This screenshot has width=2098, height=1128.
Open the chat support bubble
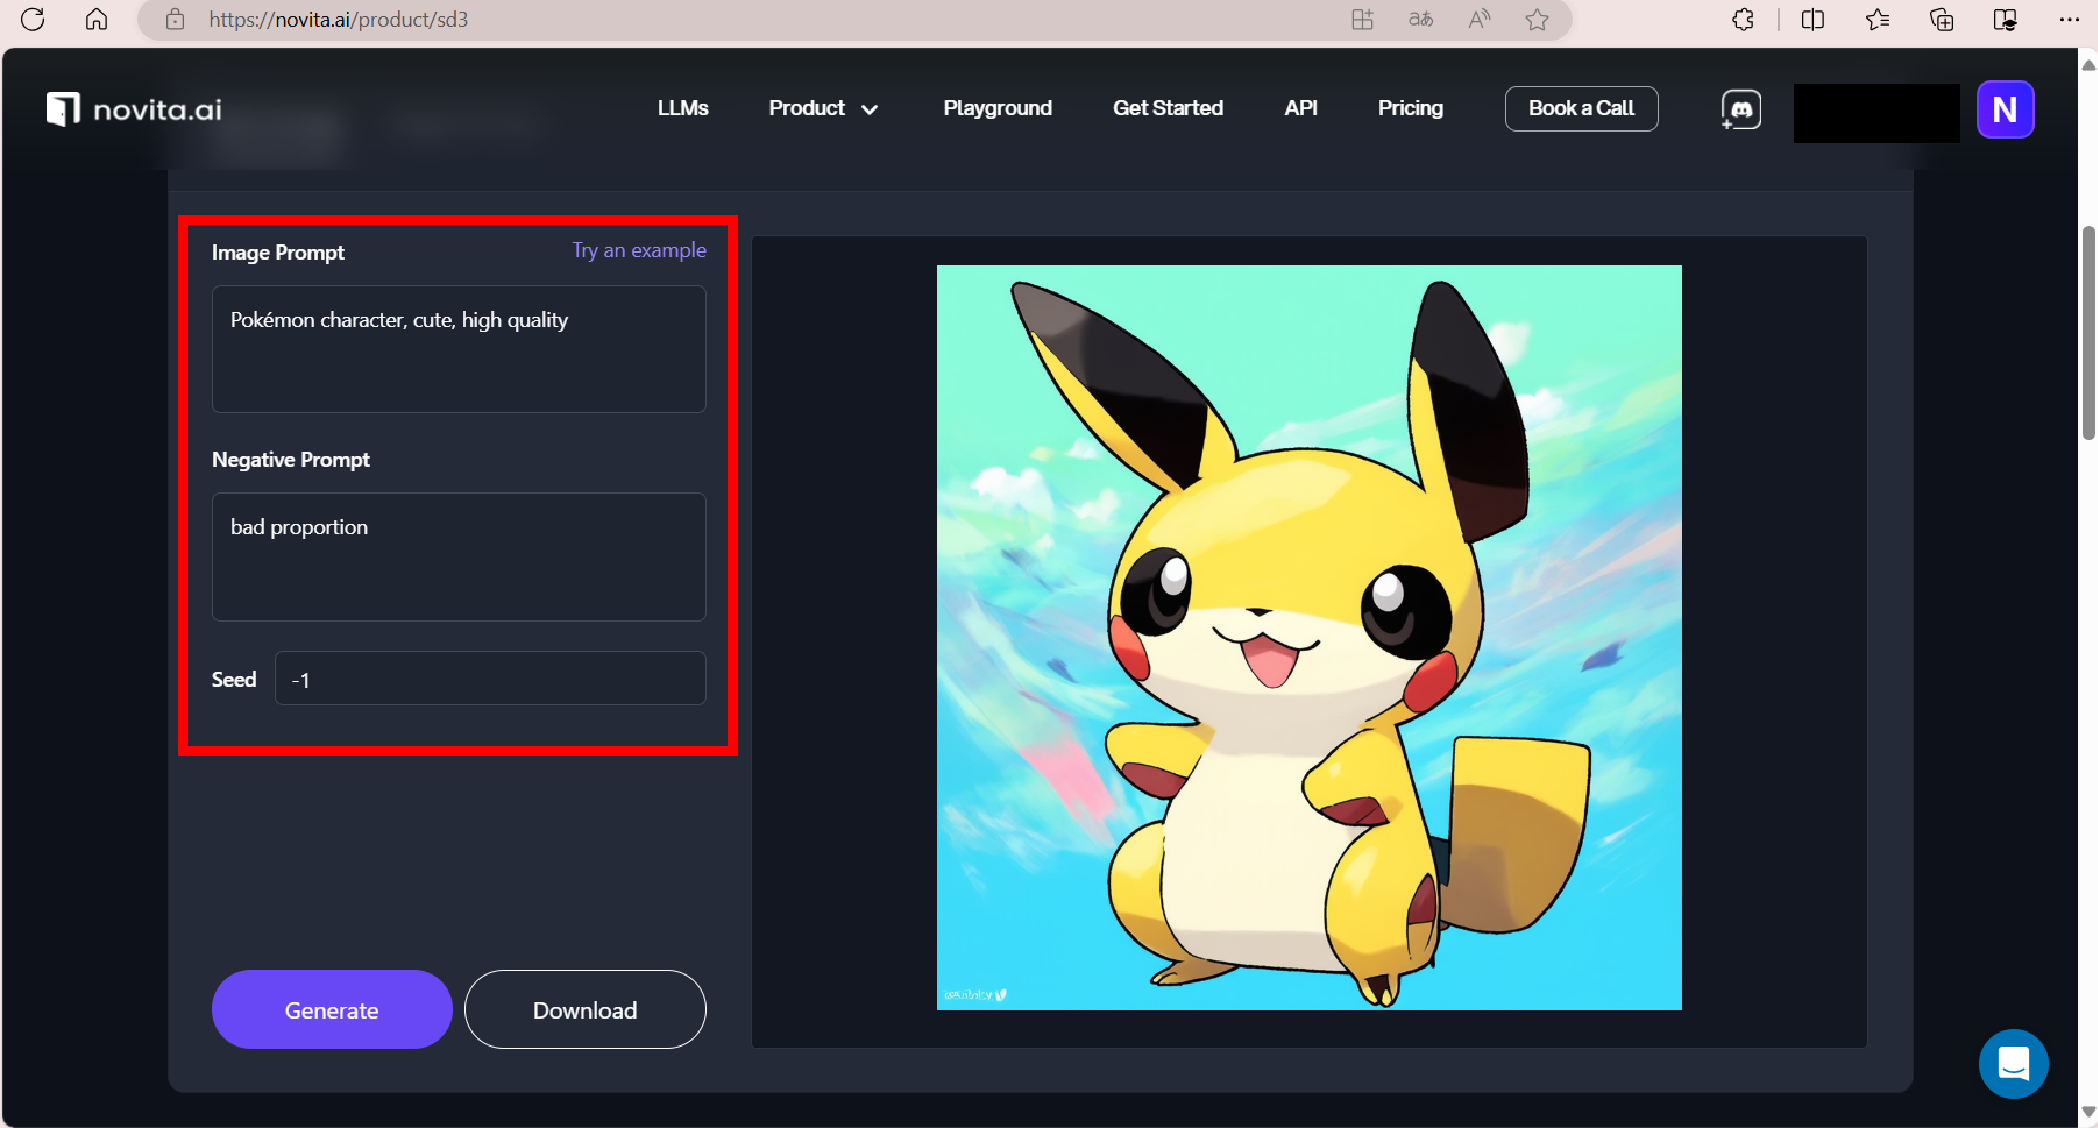click(2013, 1063)
